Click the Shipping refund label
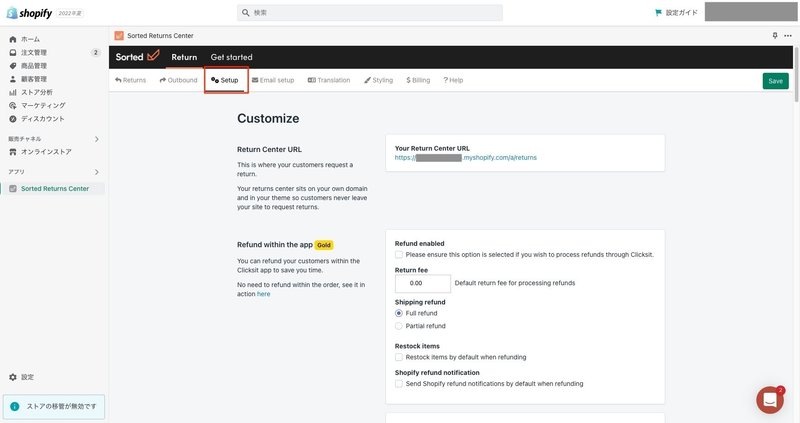This screenshot has height=423, width=800. (x=420, y=302)
